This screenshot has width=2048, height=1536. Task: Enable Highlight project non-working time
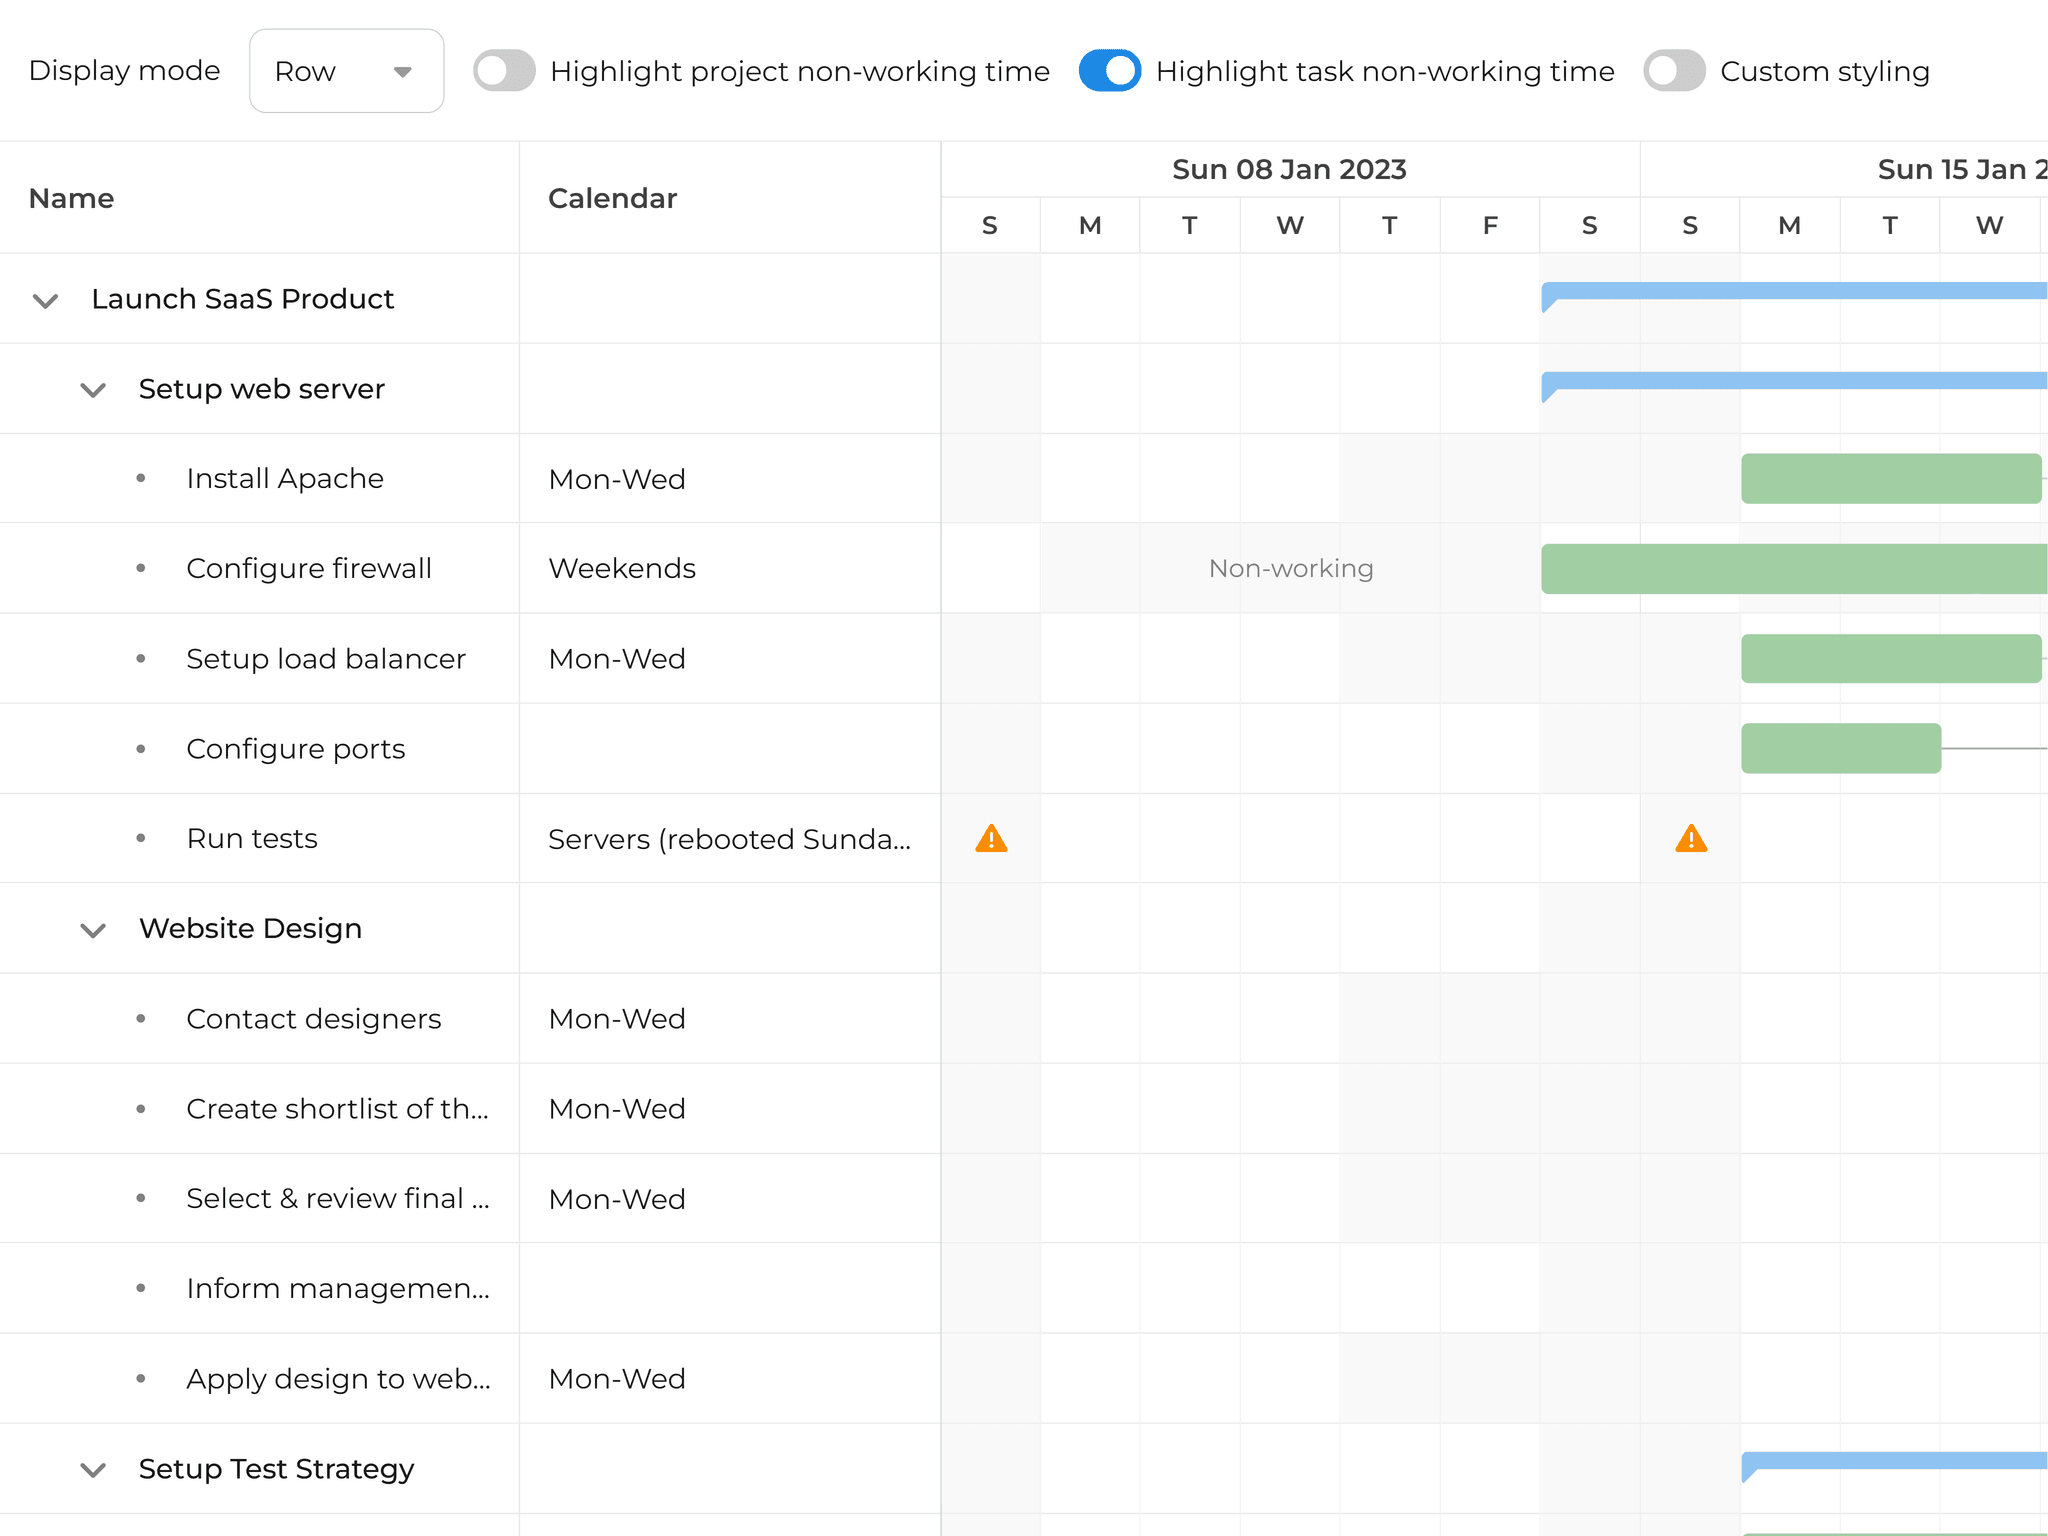pyautogui.click(x=504, y=70)
